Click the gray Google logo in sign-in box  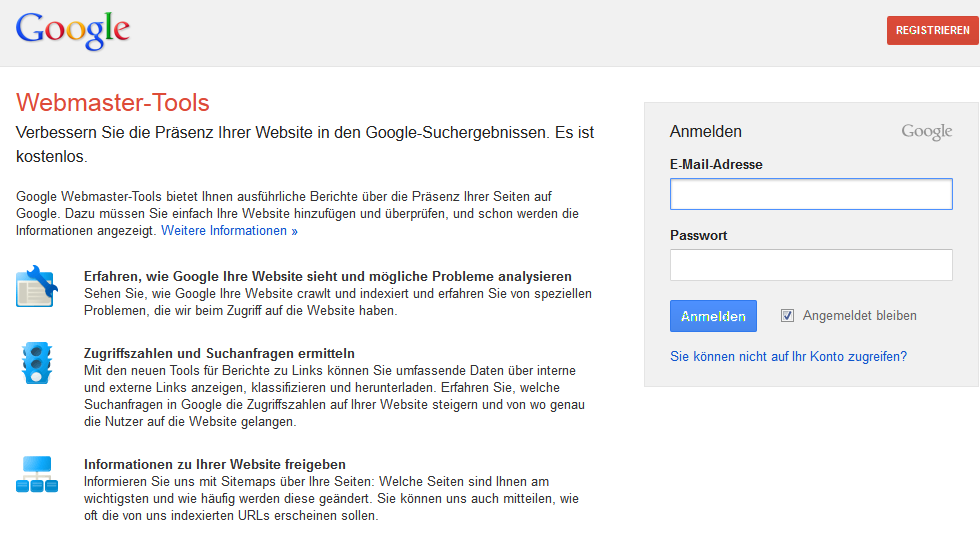926,132
